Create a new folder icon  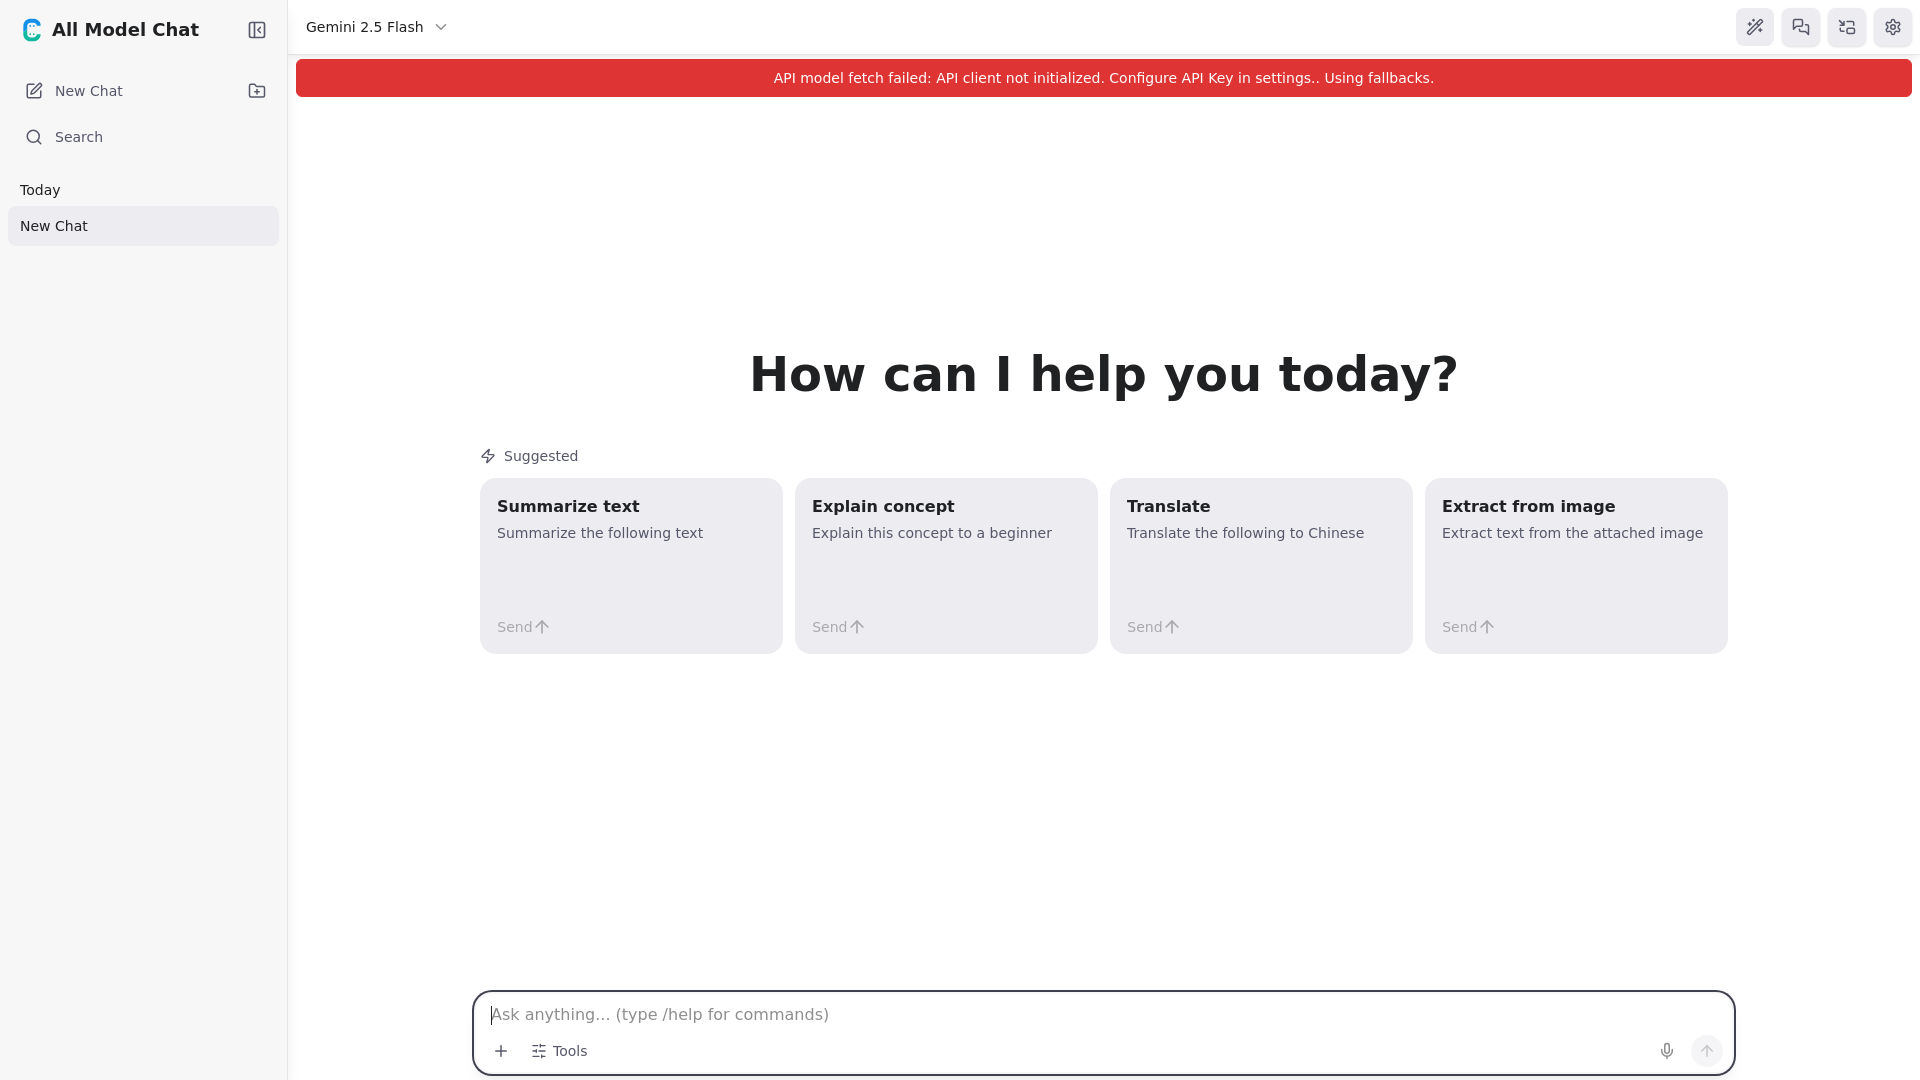coord(257,91)
